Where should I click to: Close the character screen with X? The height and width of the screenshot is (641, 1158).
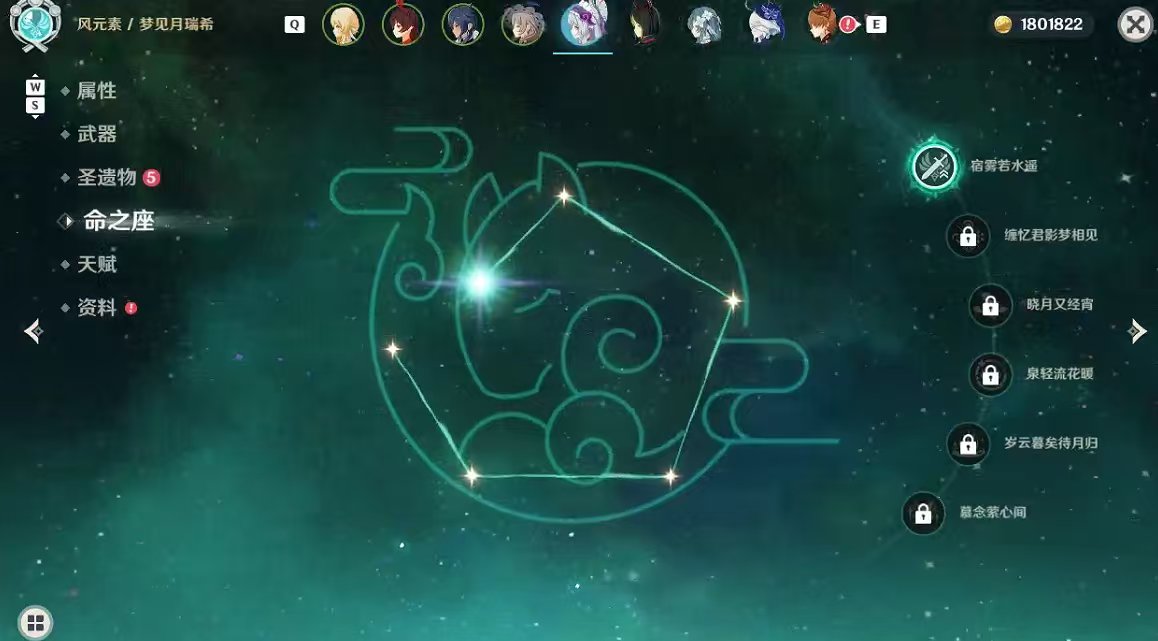click(1134, 24)
